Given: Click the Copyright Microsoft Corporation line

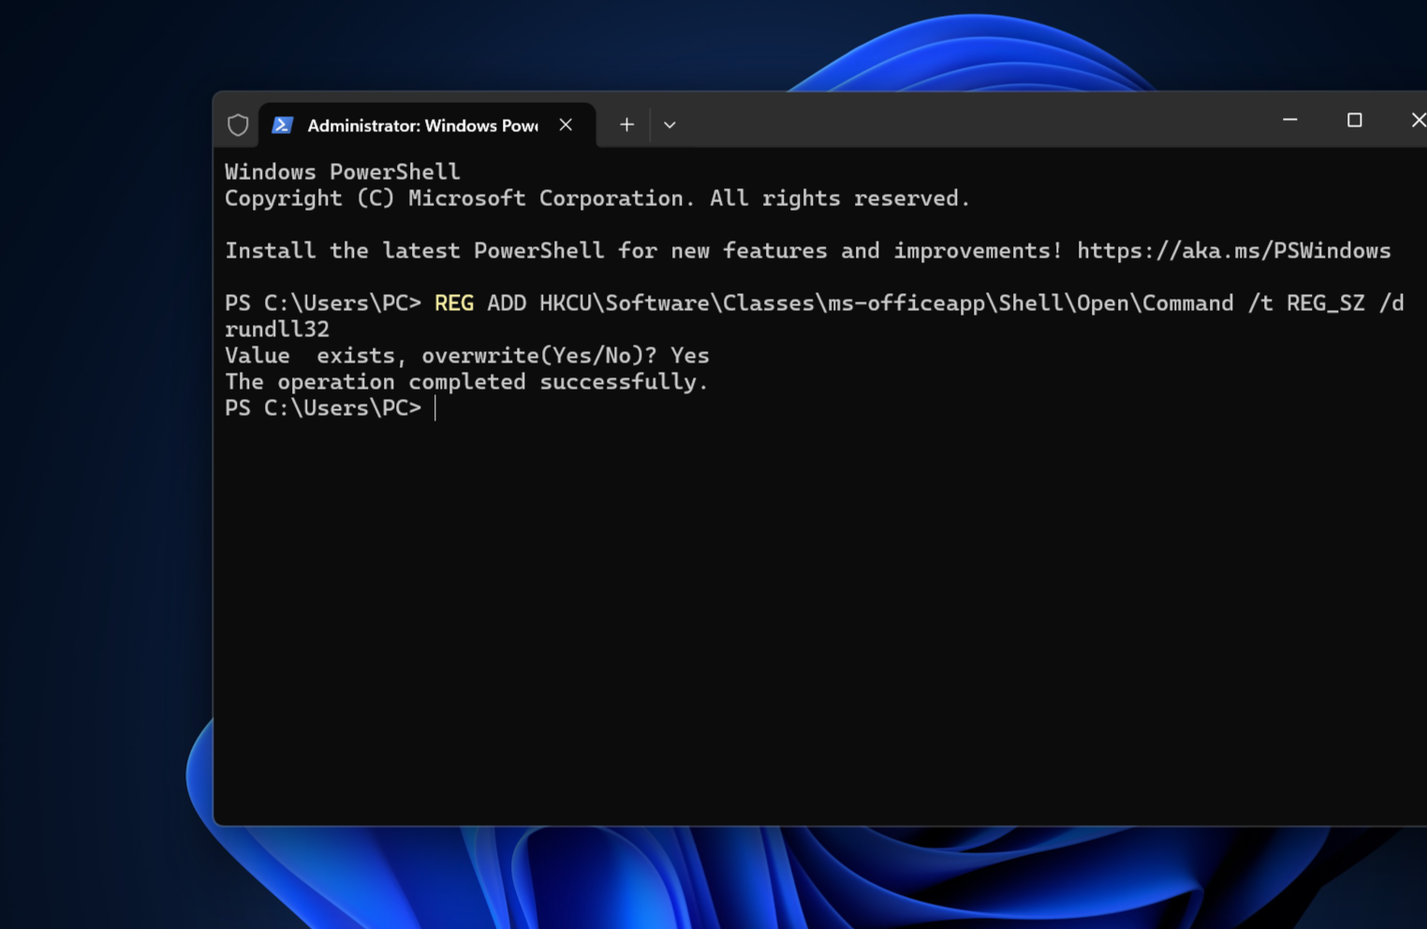Looking at the screenshot, I should point(596,197).
